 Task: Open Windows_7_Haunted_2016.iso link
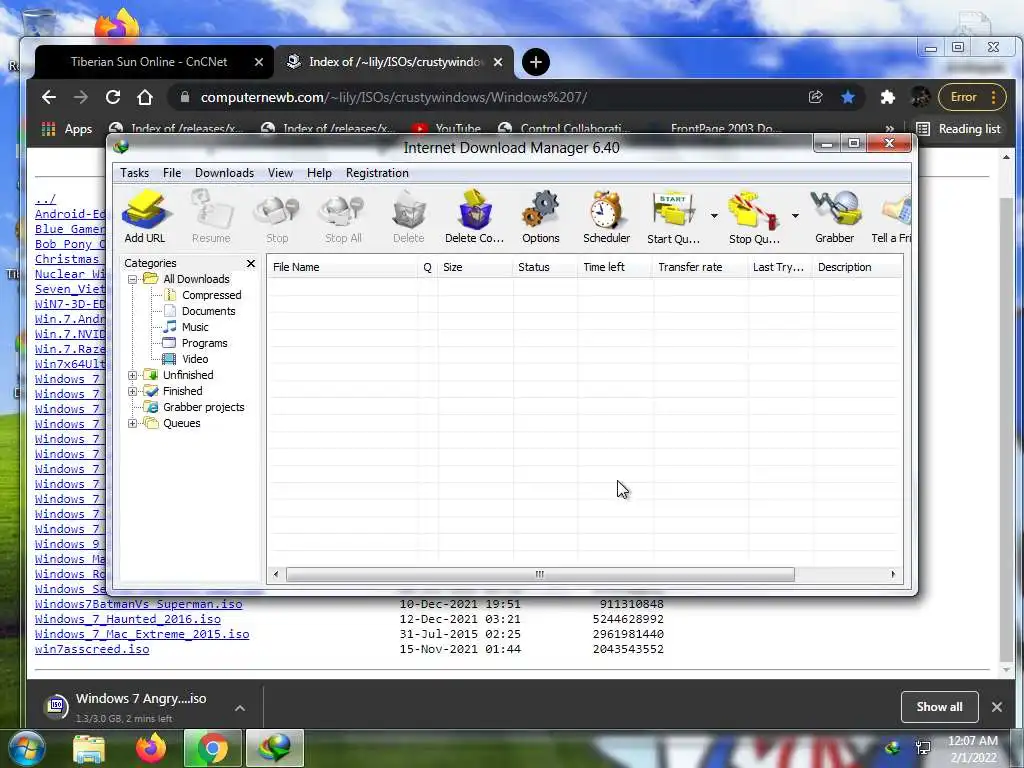click(127, 619)
